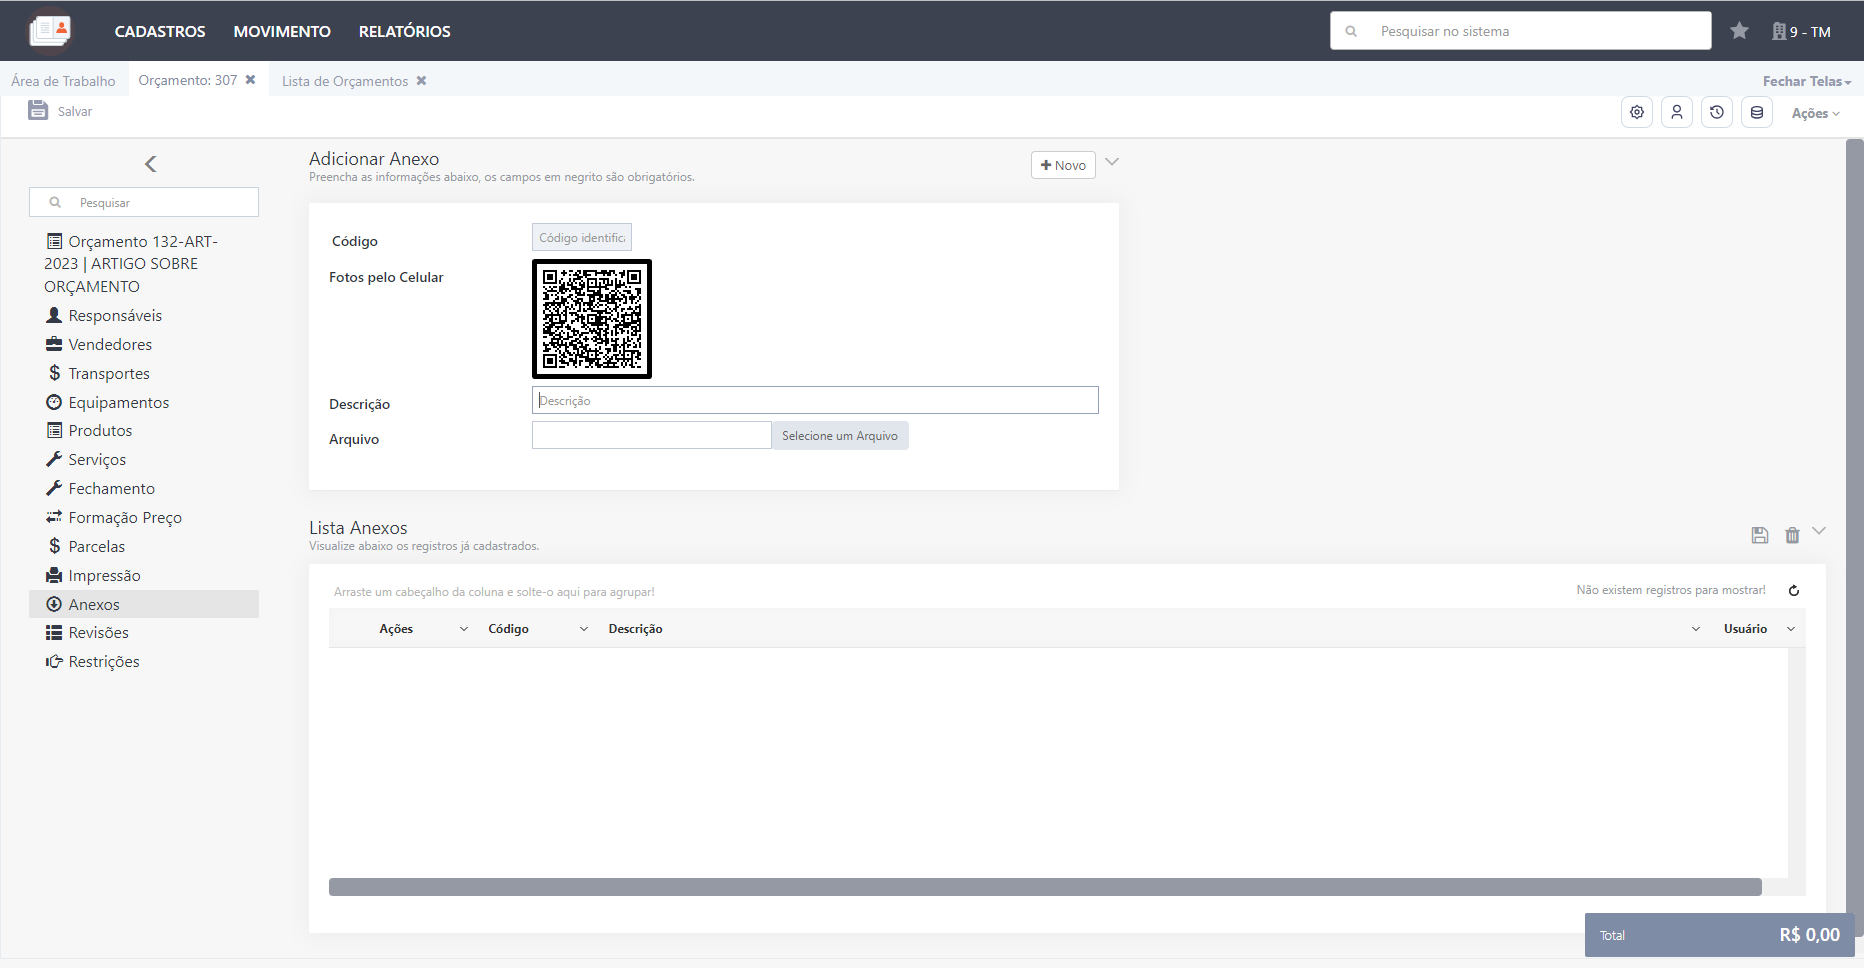1864x968 pixels.
Task: Collapse the Lista Anexos section chevron
Action: (x=1819, y=531)
